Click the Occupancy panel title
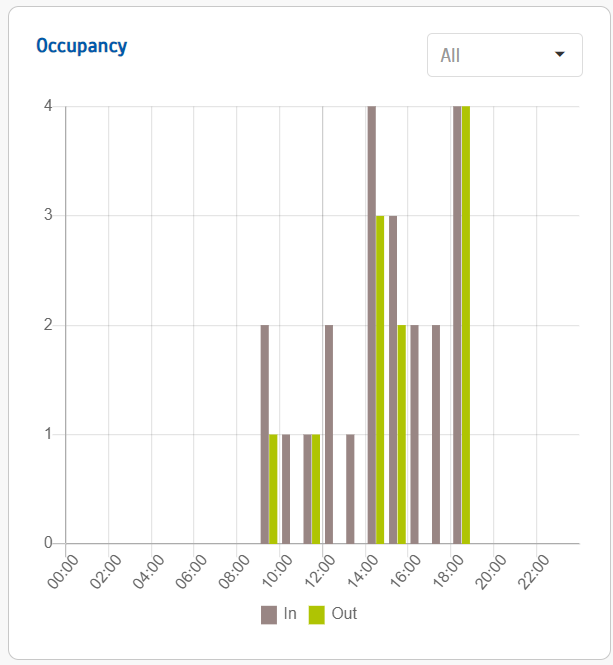Viewport: 613px width, 665px height. tap(81, 46)
